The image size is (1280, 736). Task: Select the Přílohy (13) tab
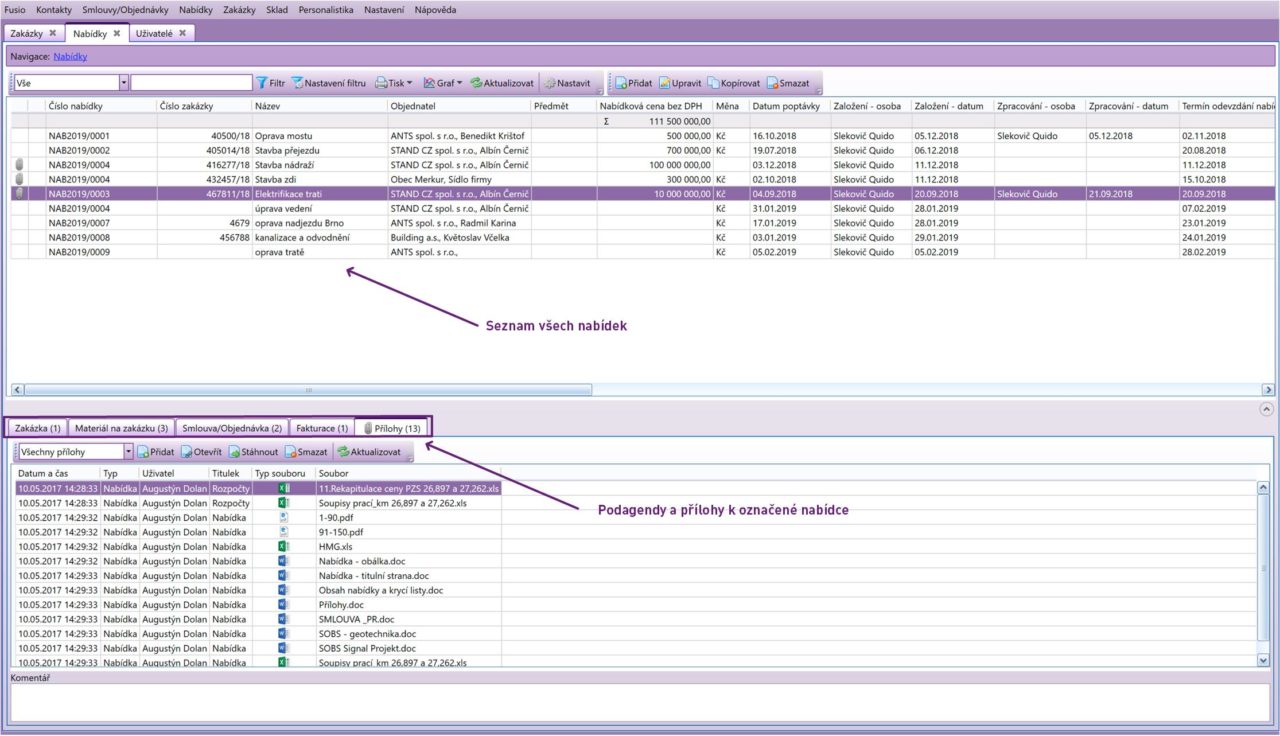pos(394,428)
